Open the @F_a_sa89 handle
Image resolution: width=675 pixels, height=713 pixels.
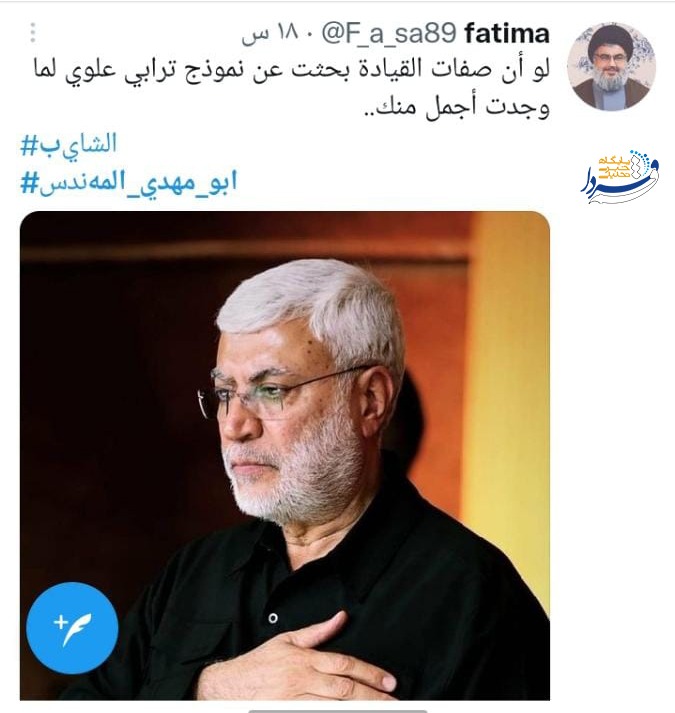pyautogui.click(x=389, y=34)
